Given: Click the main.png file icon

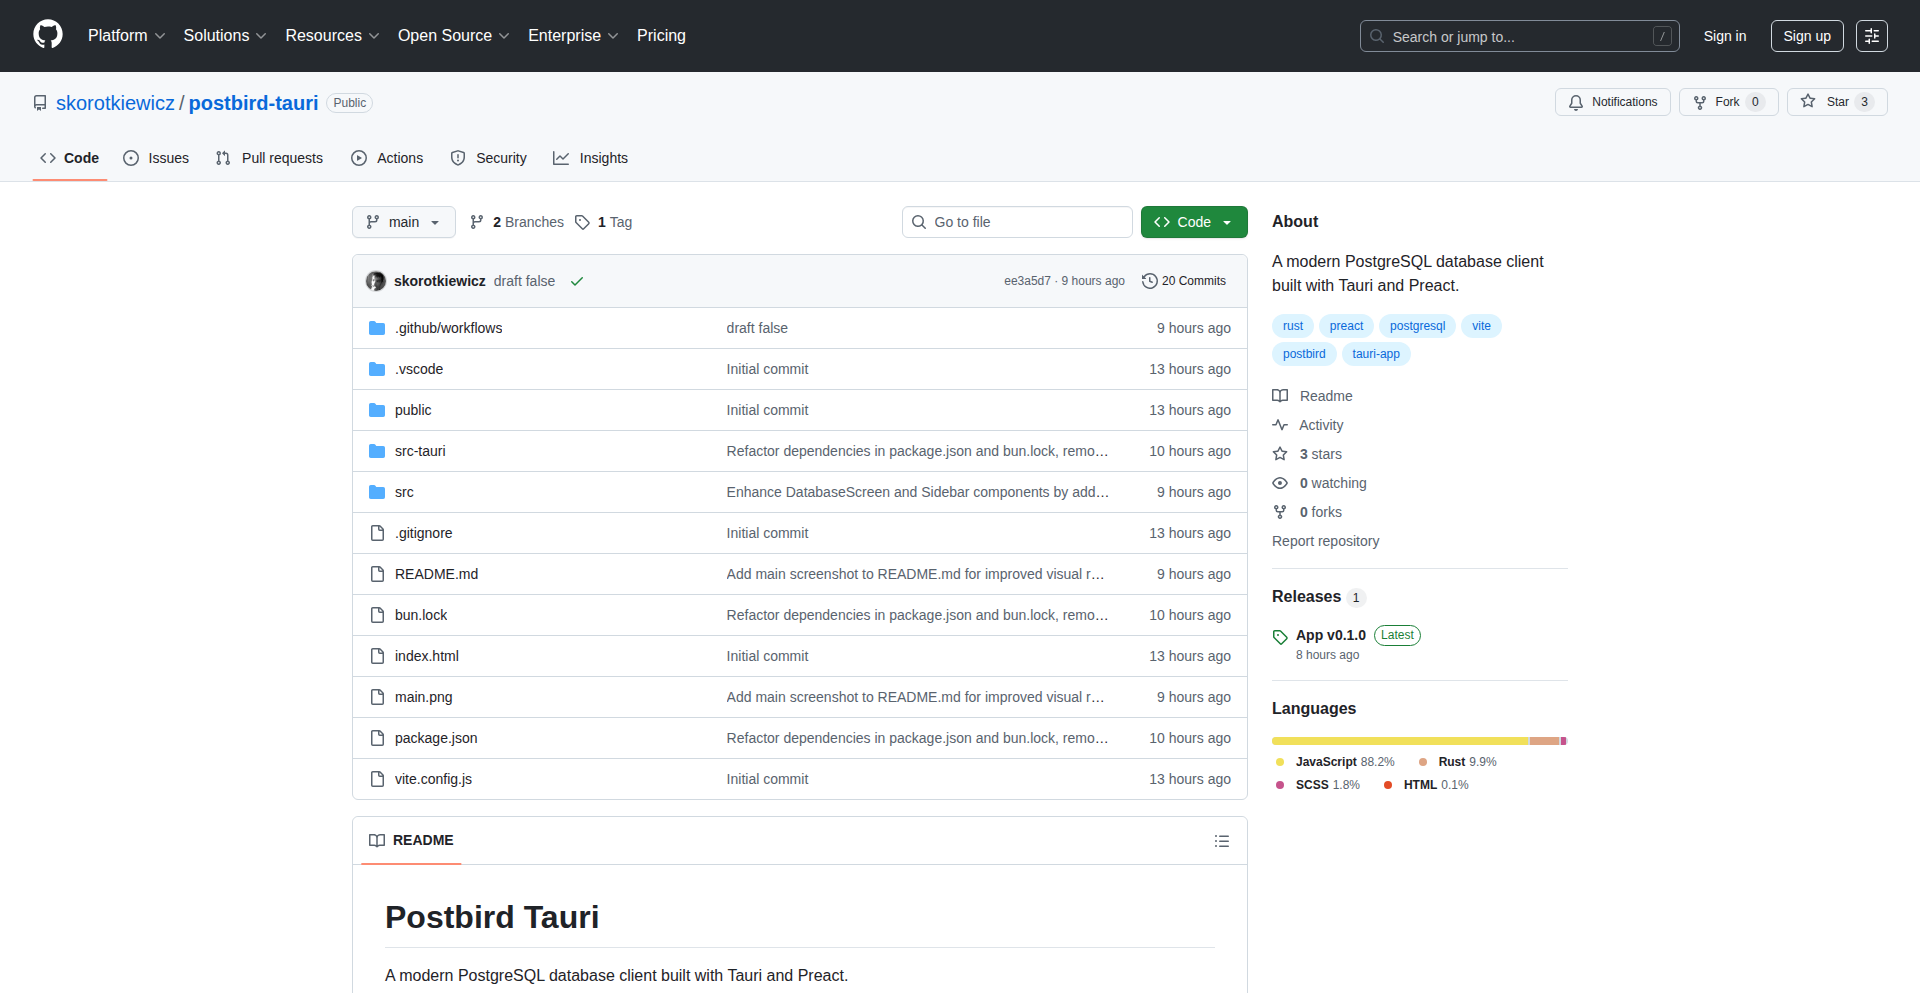Looking at the screenshot, I should coord(377,697).
